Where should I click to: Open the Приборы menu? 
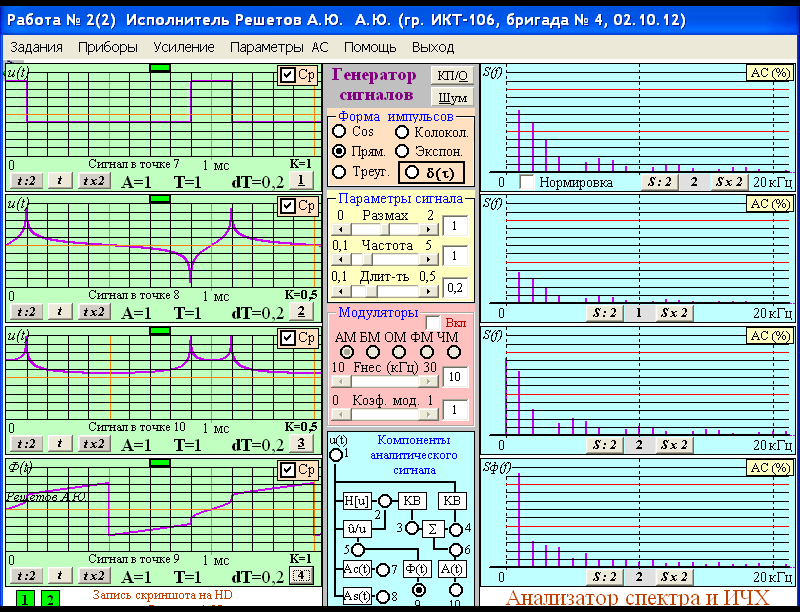click(108, 47)
